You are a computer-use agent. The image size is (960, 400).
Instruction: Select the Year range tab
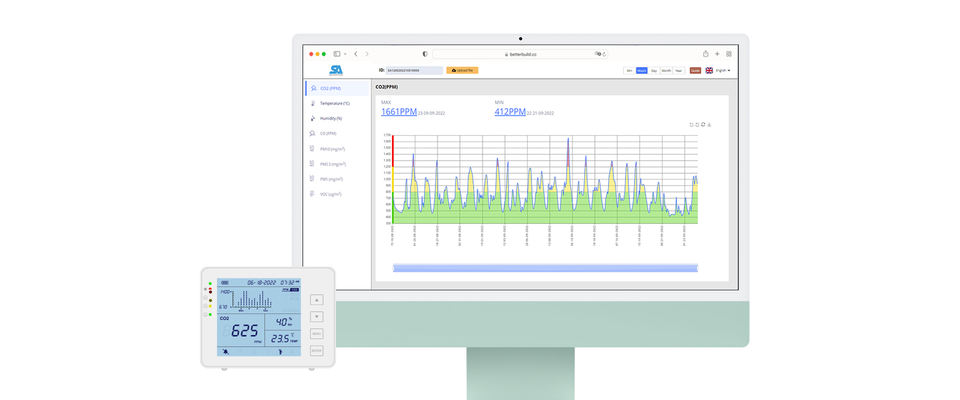(678, 70)
